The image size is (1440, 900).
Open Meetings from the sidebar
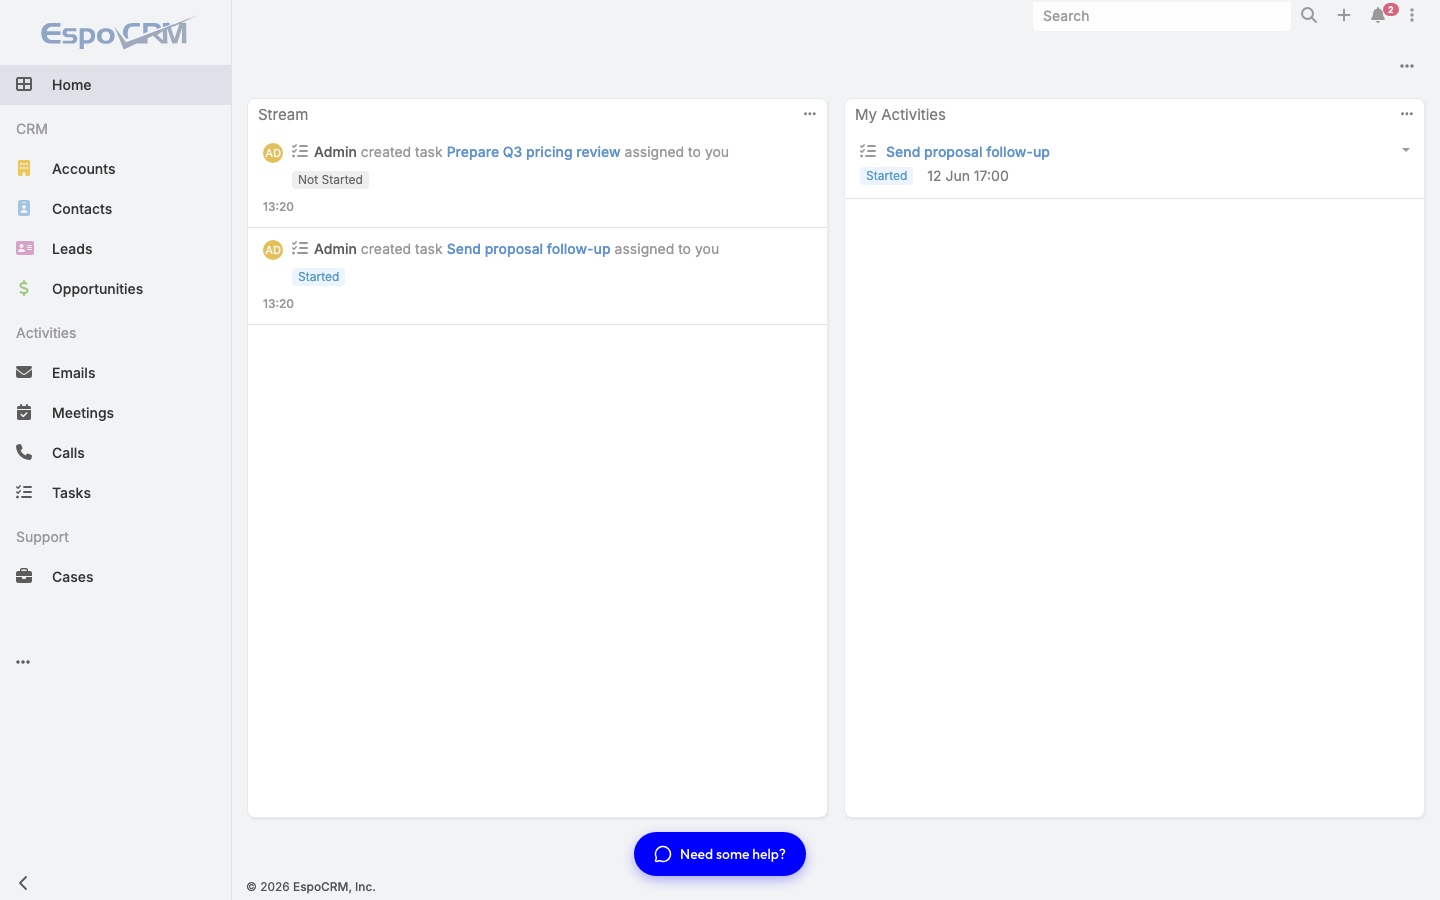pyautogui.click(x=115, y=413)
